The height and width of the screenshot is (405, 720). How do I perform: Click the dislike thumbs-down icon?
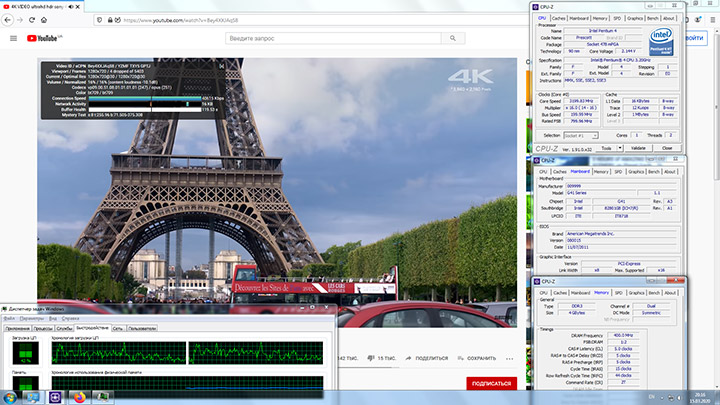pyautogui.click(x=371, y=358)
